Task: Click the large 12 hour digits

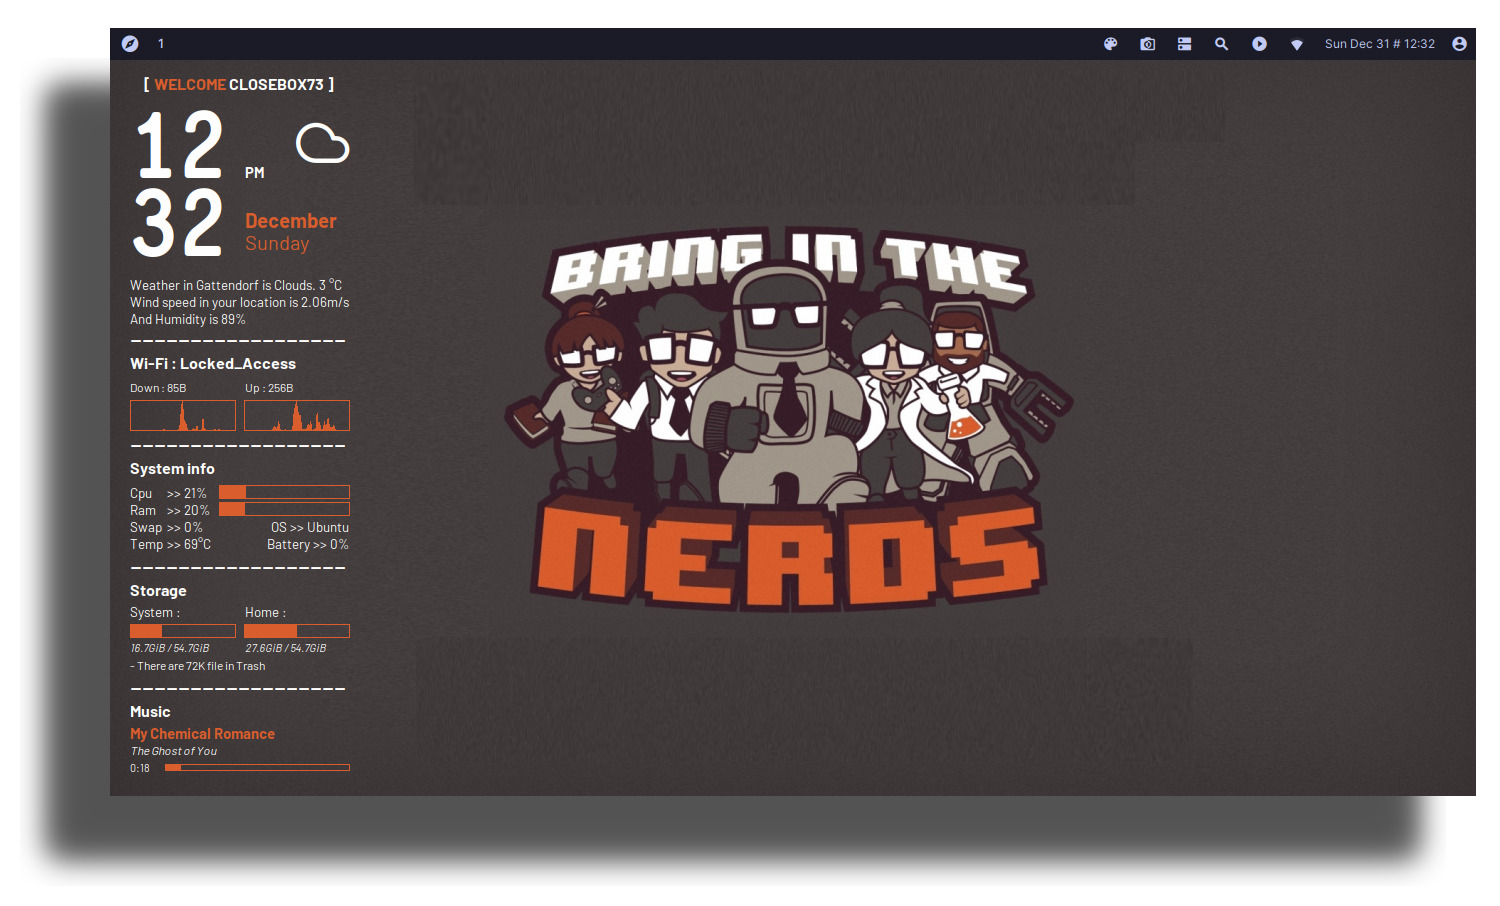Action: (180, 145)
